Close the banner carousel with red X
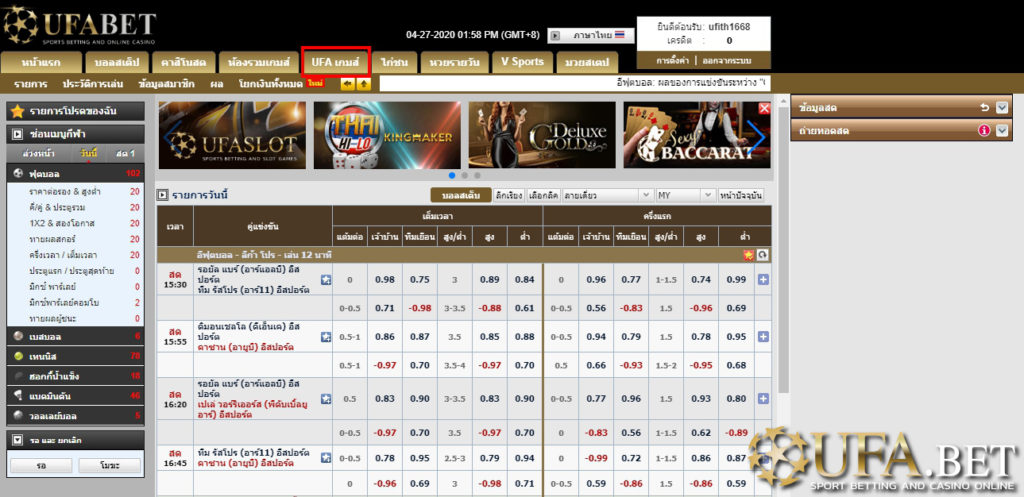1024x497 pixels. [764, 108]
